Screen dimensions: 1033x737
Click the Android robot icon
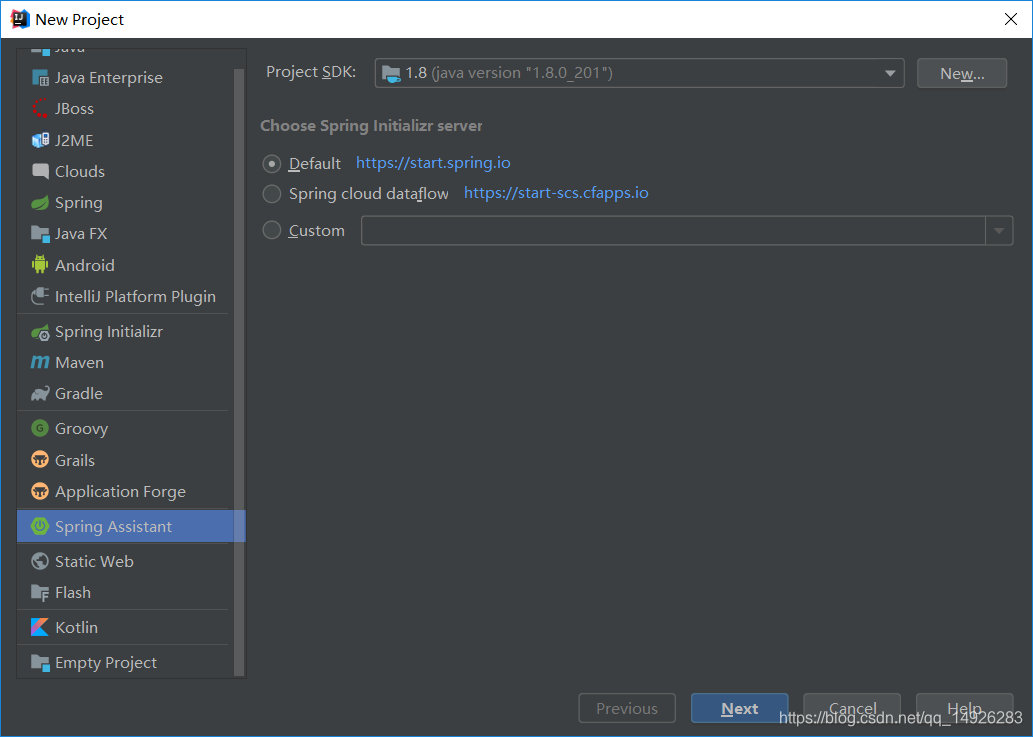point(40,265)
